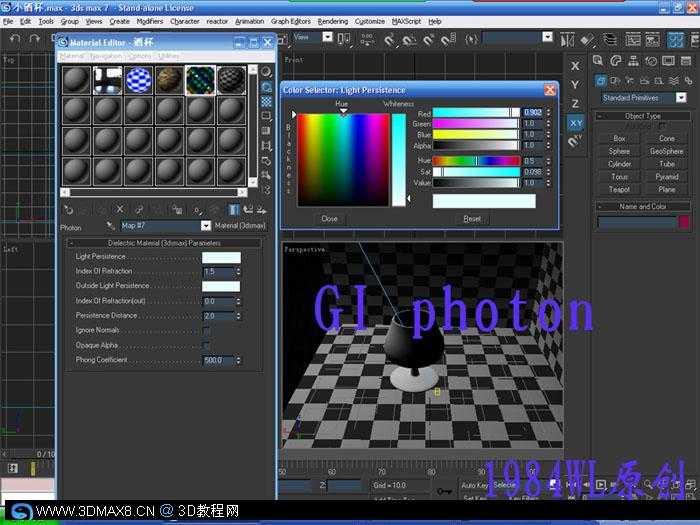Click the Align tool icon

pos(588,40)
